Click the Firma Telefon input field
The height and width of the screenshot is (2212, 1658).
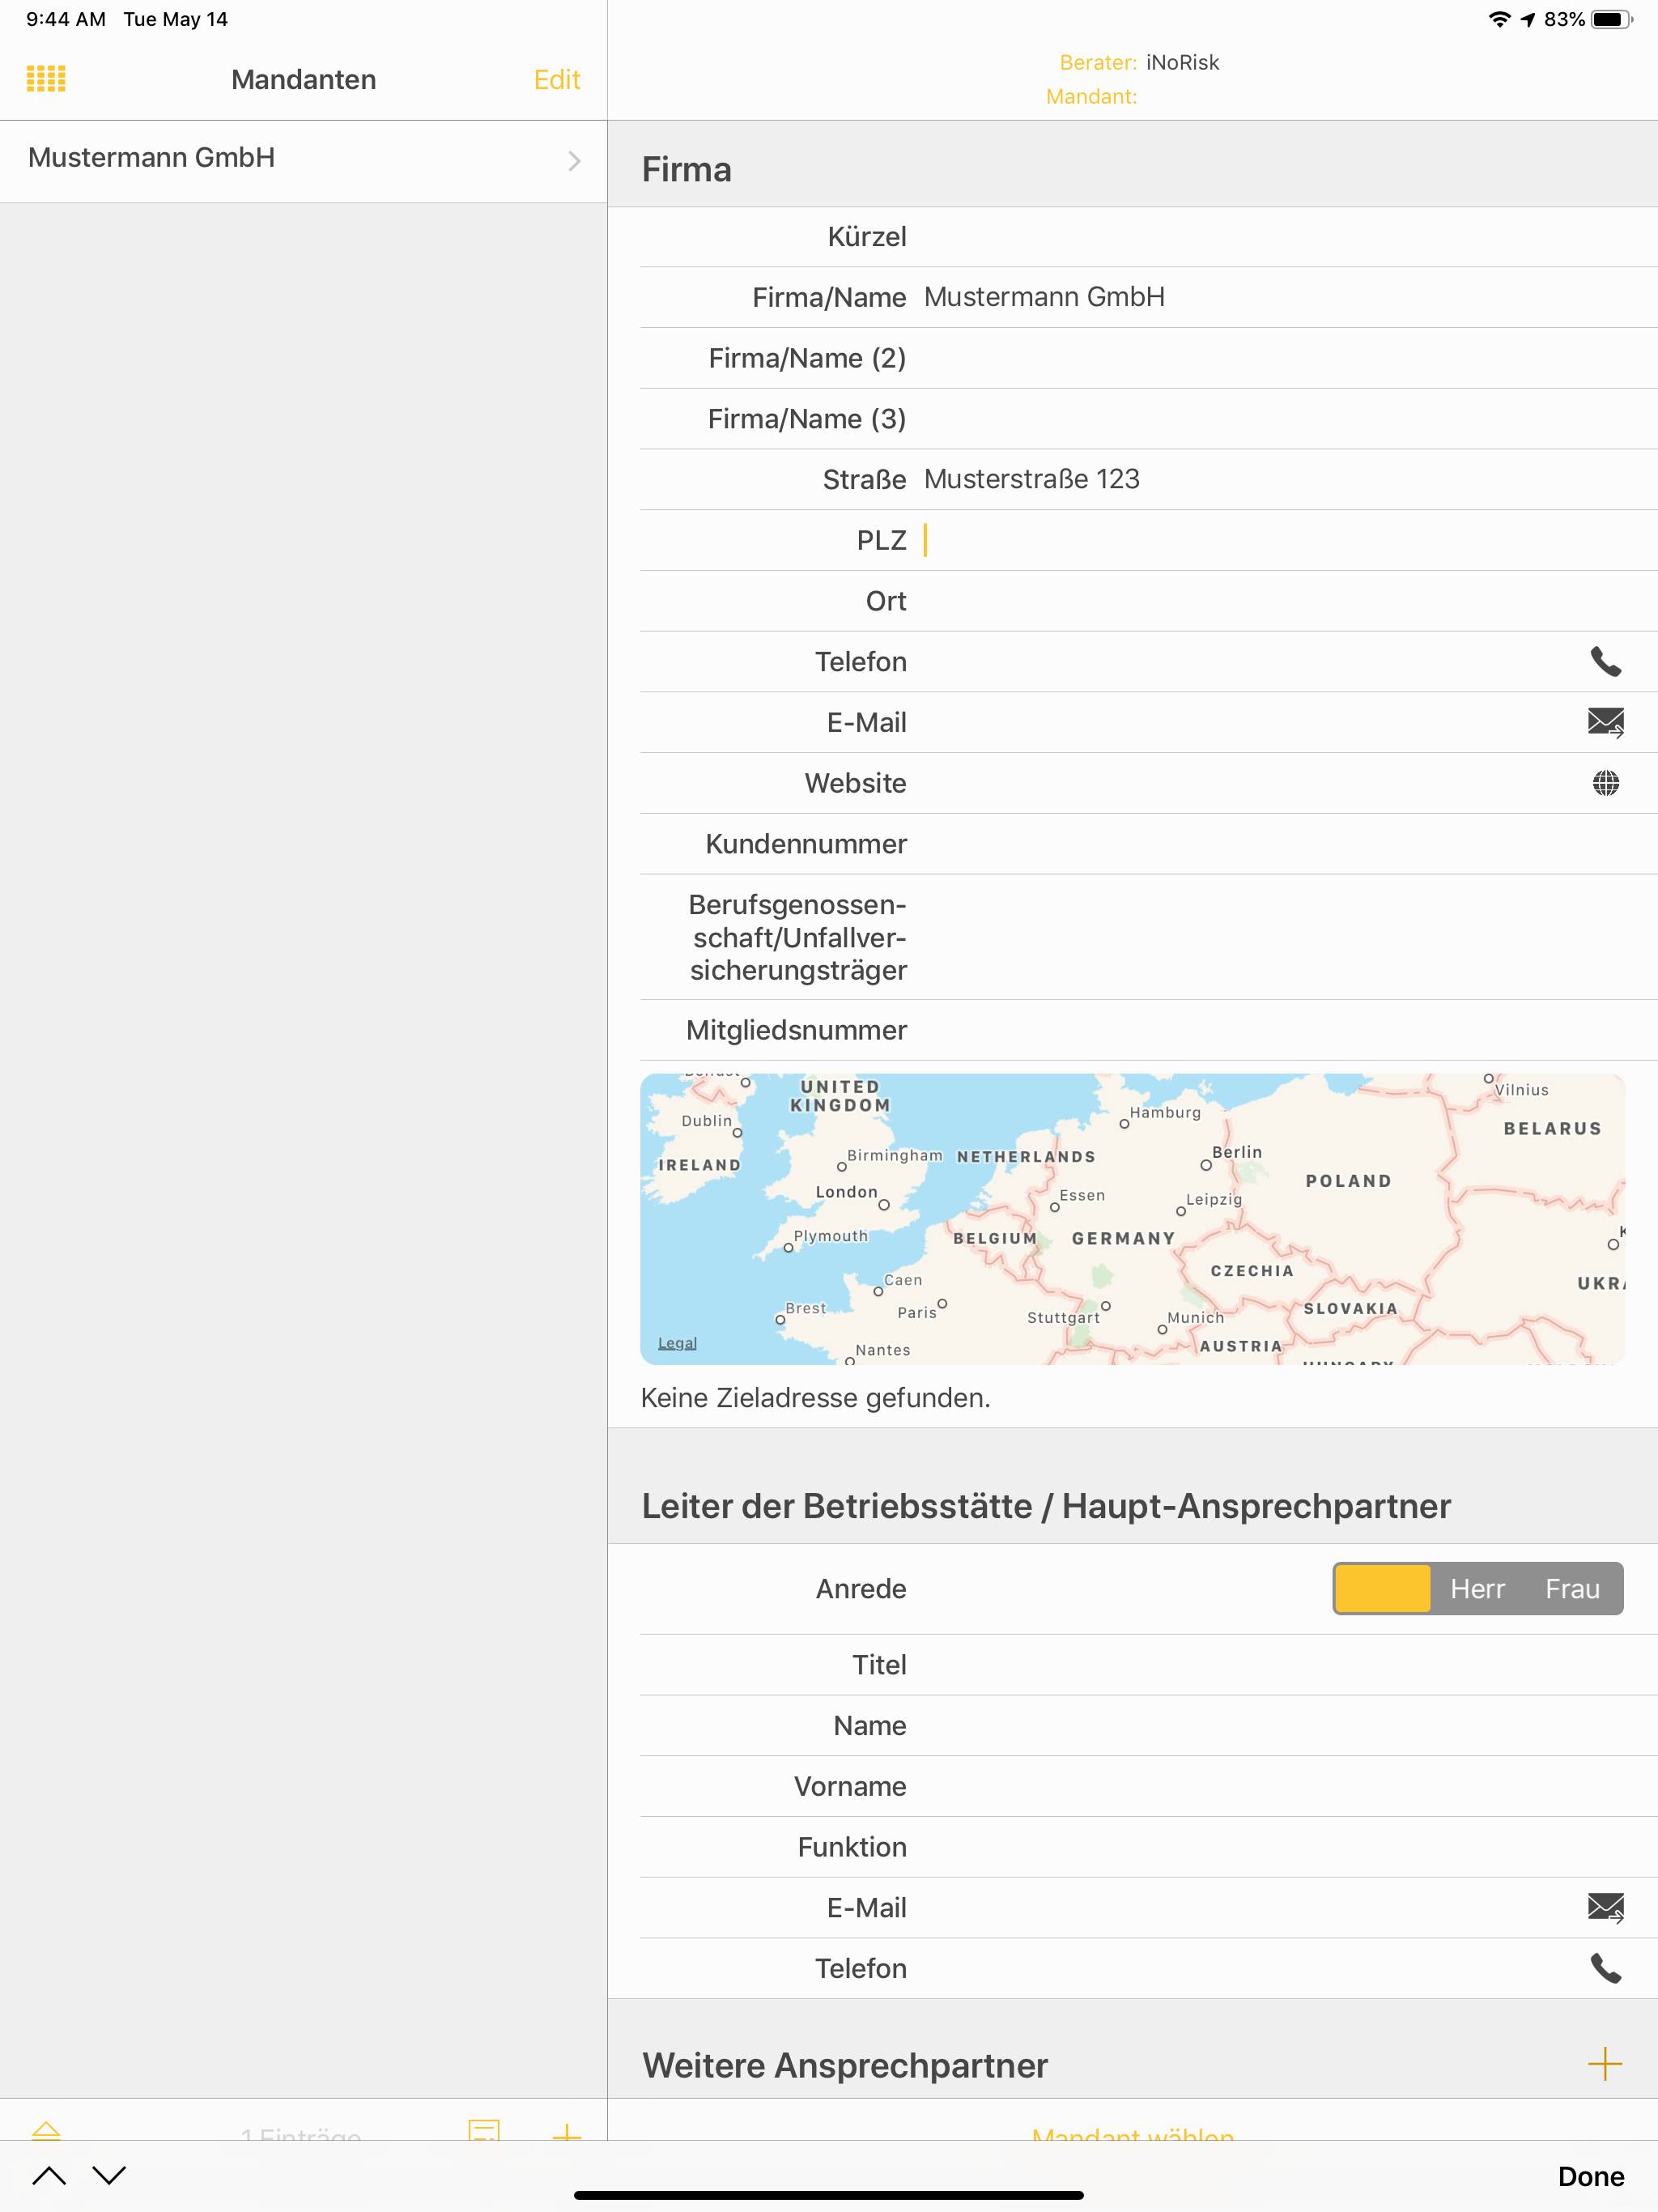(x=1250, y=662)
